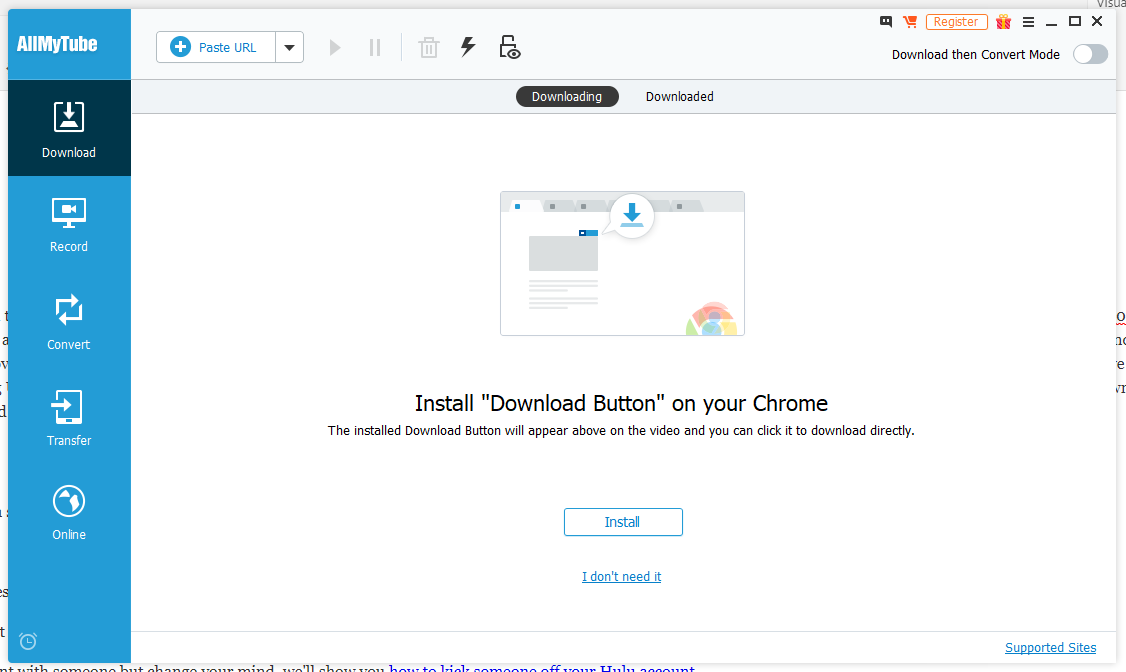Click the scheduler clock icon

click(28, 641)
